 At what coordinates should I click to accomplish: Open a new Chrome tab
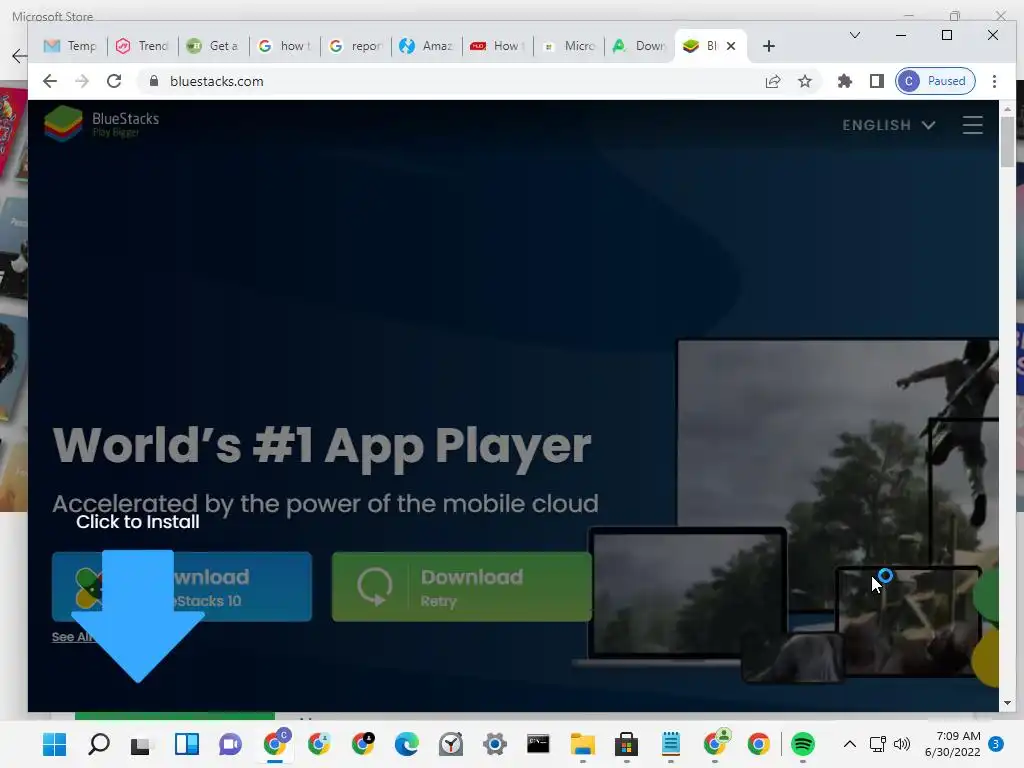click(769, 46)
